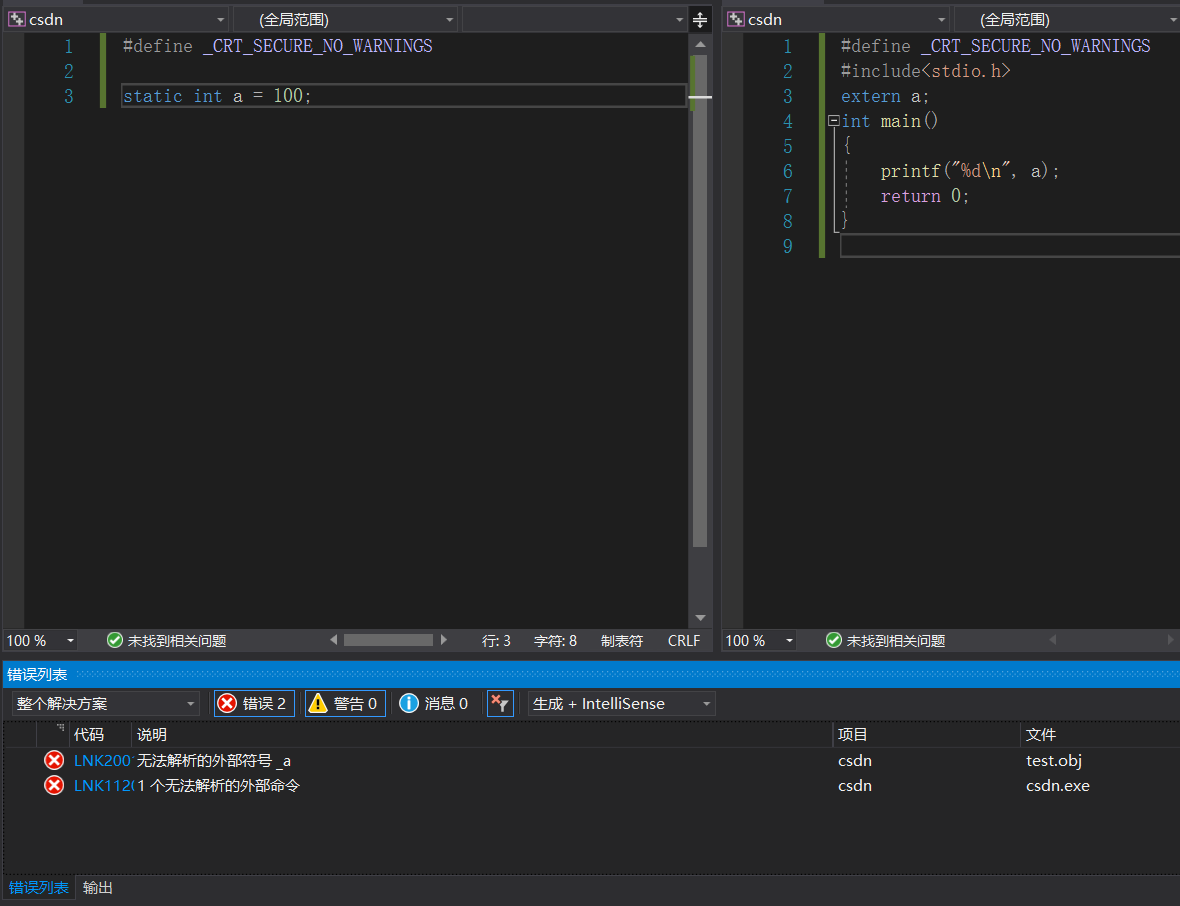Click the 行: 3 line indicator
Image resolution: width=1180 pixels, height=906 pixels.
pos(496,640)
